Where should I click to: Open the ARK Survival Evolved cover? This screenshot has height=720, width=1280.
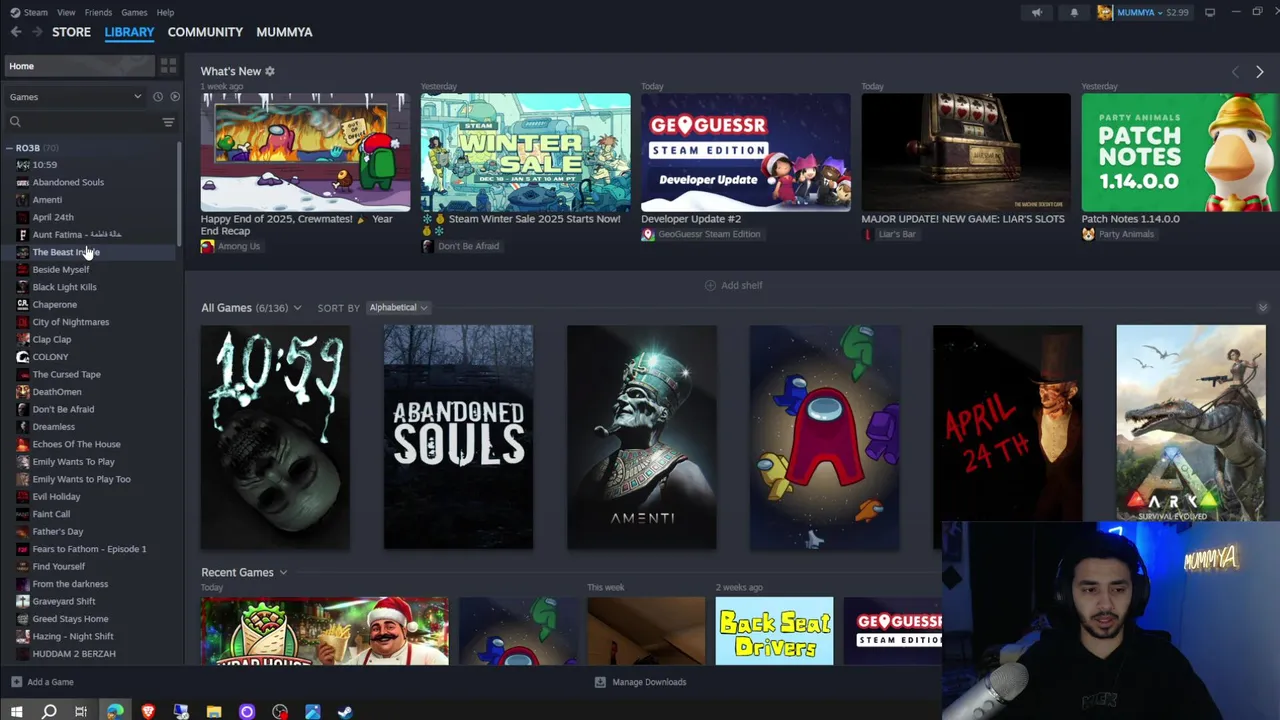pyautogui.click(x=1191, y=423)
